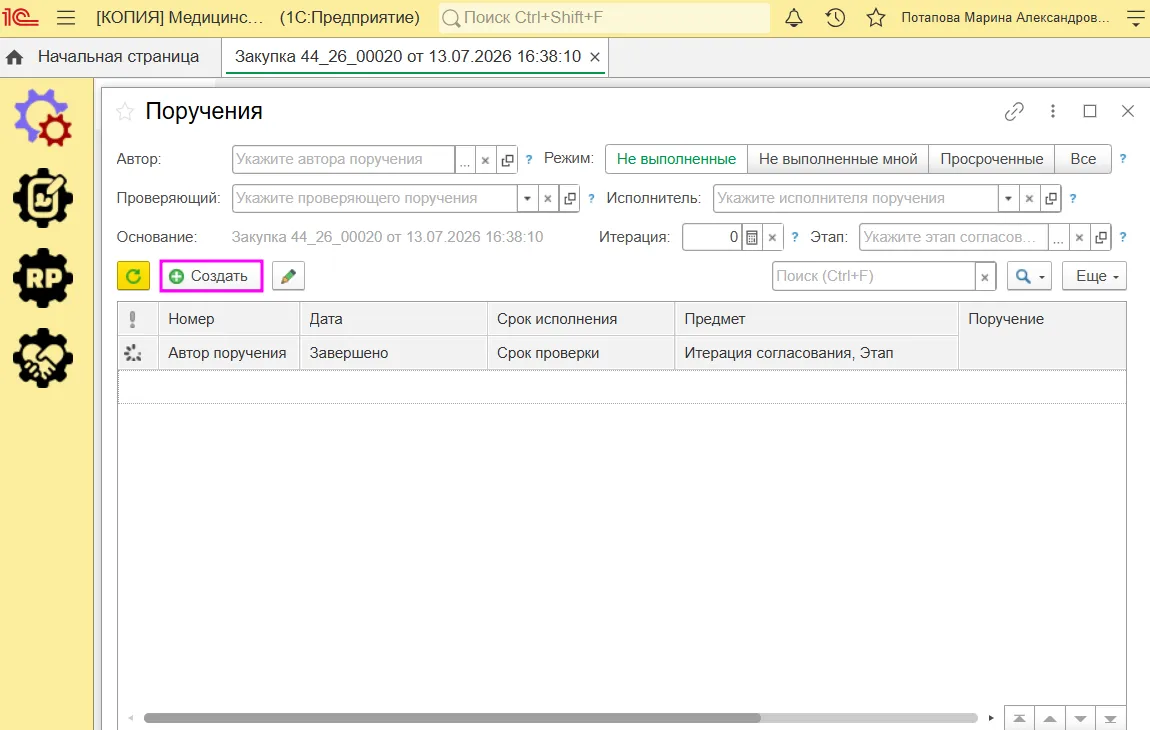Open settings lines icon beside the user name
The width and height of the screenshot is (1150, 730).
pyautogui.click(x=1135, y=18)
